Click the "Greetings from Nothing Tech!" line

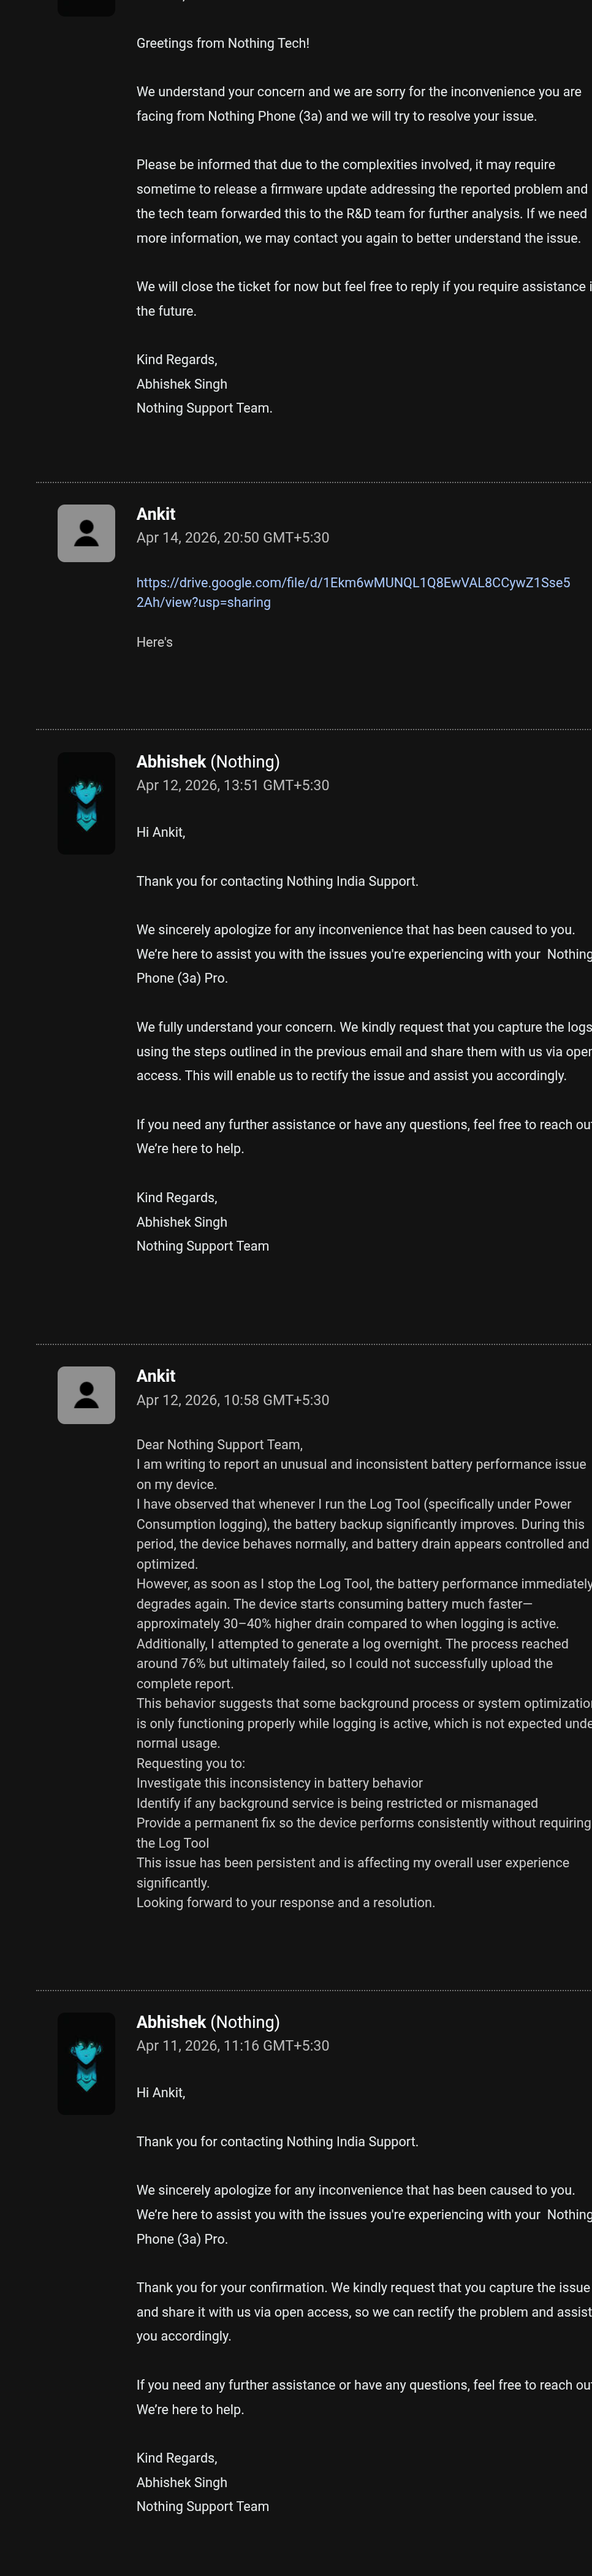[x=222, y=43]
